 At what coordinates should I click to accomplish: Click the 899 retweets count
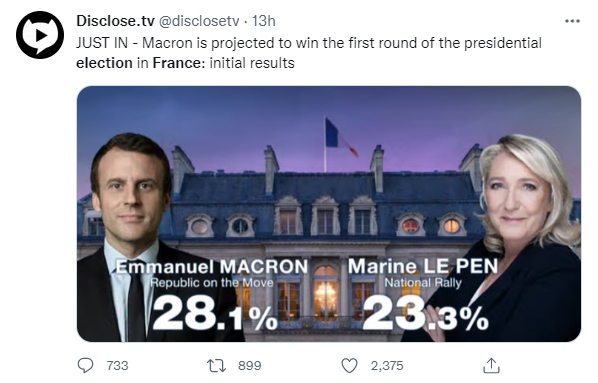click(x=250, y=365)
